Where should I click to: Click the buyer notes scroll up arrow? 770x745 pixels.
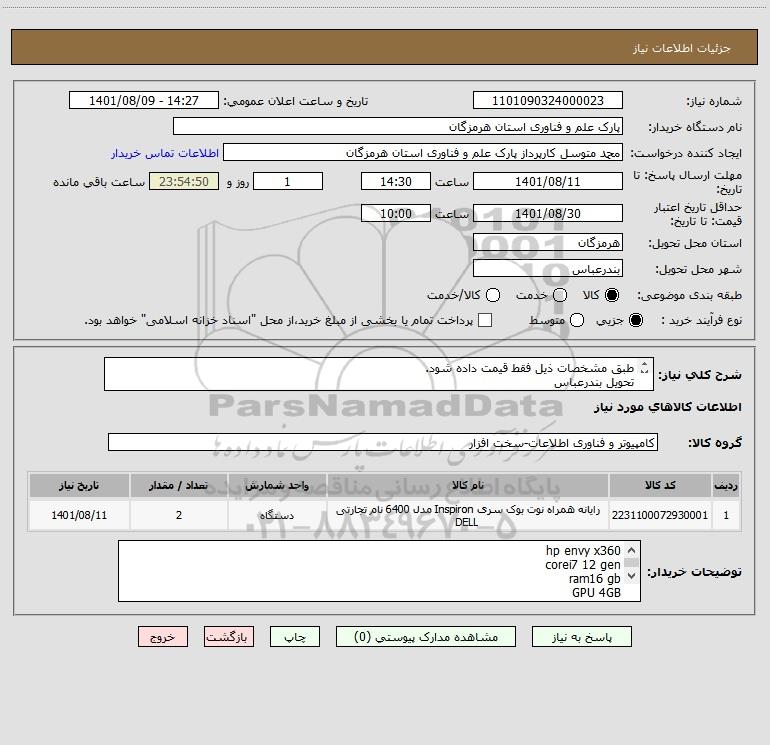click(x=632, y=551)
